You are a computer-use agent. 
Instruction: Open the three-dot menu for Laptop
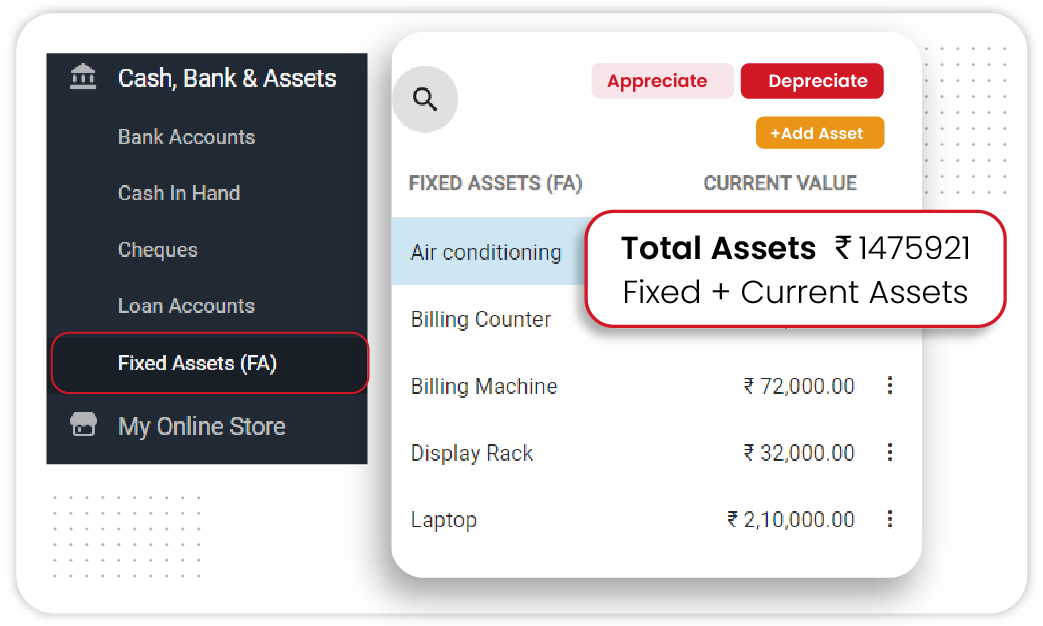coord(890,519)
